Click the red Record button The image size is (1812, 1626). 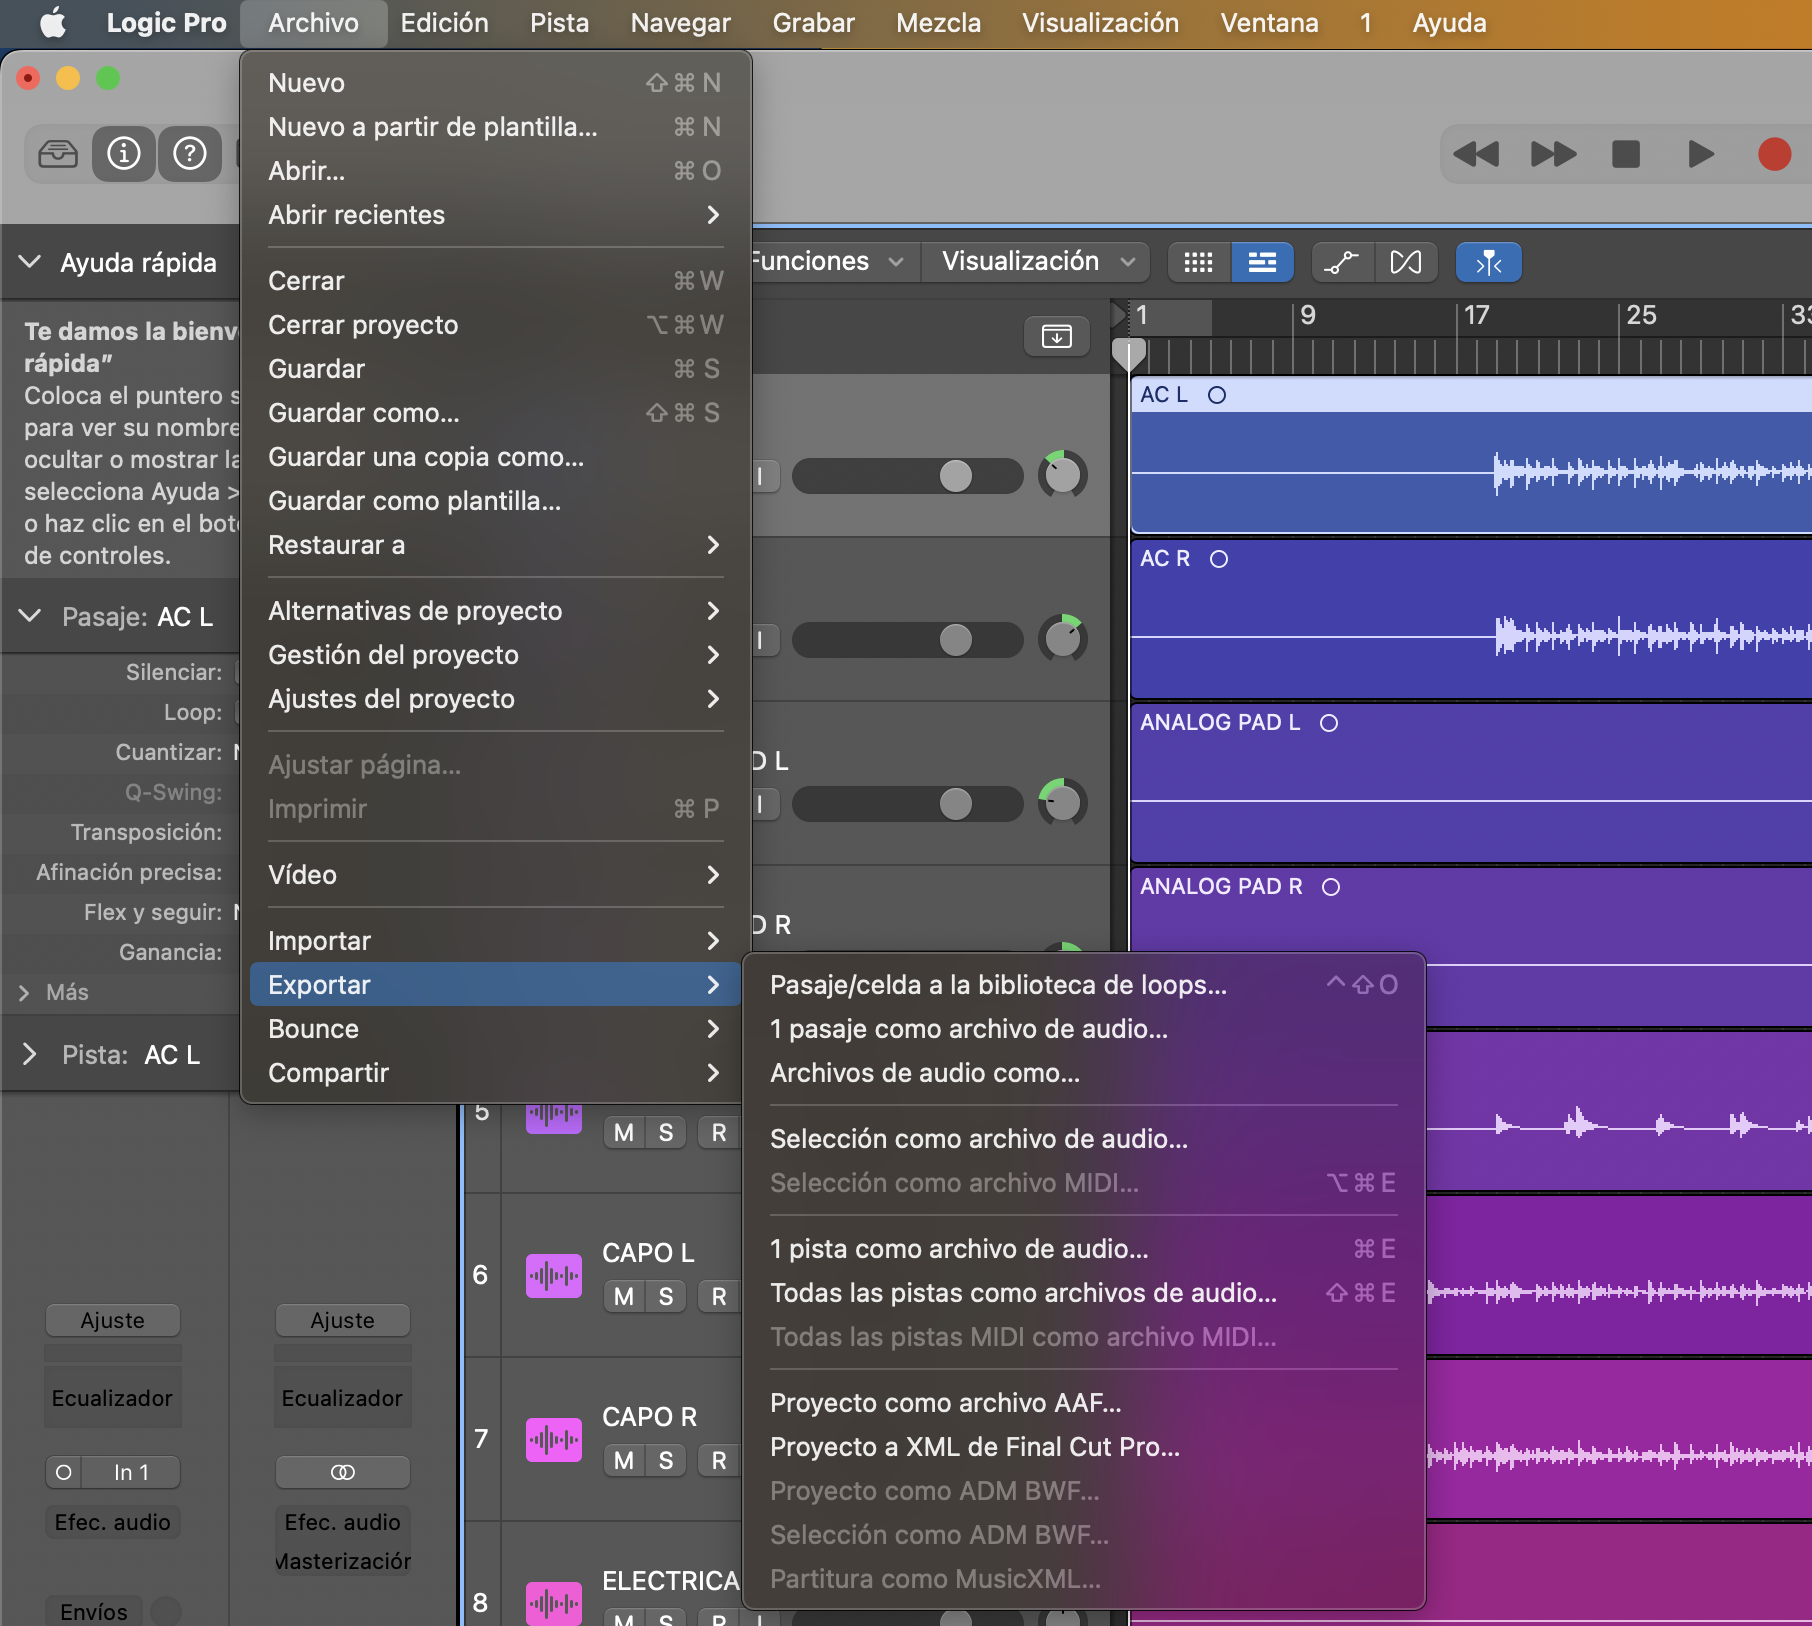(x=1774, y=154)
